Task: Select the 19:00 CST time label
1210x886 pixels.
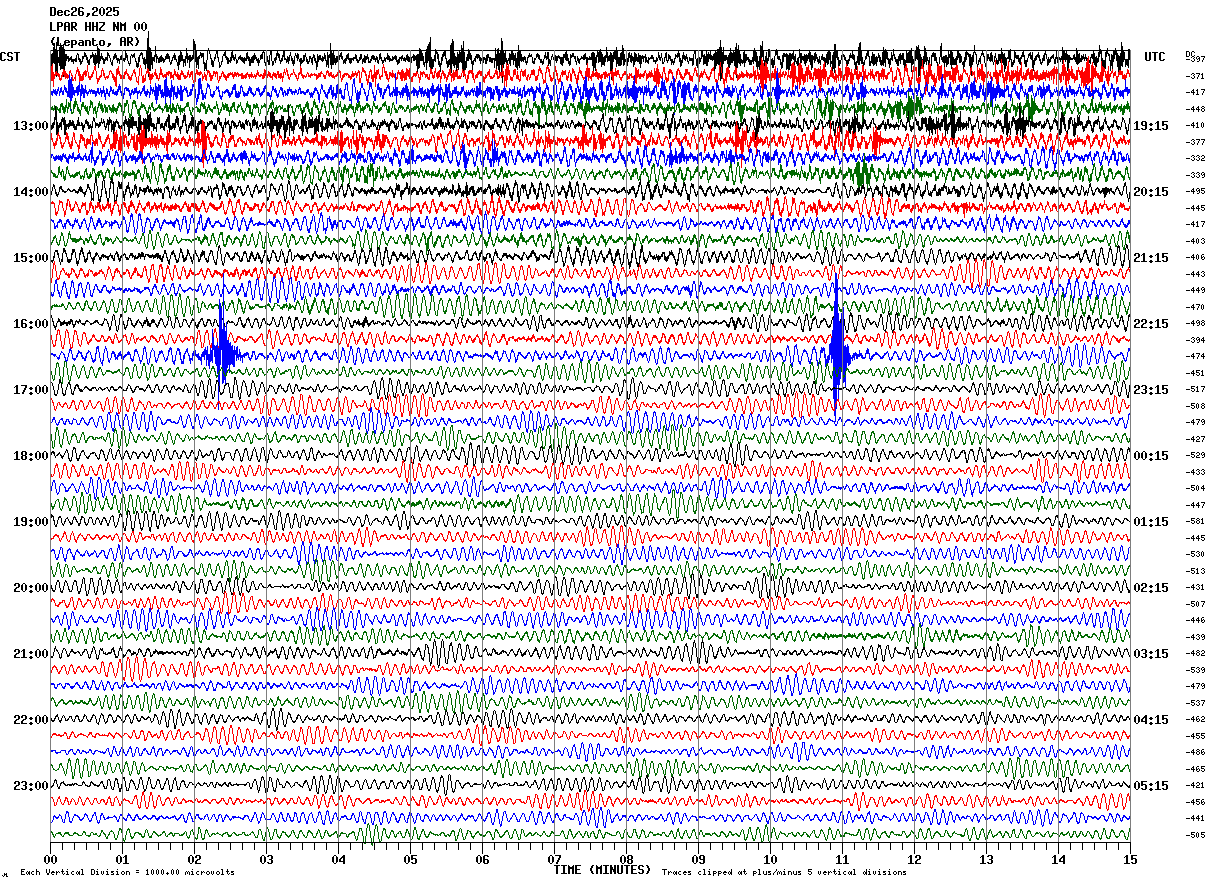Action: pos(31,522)
